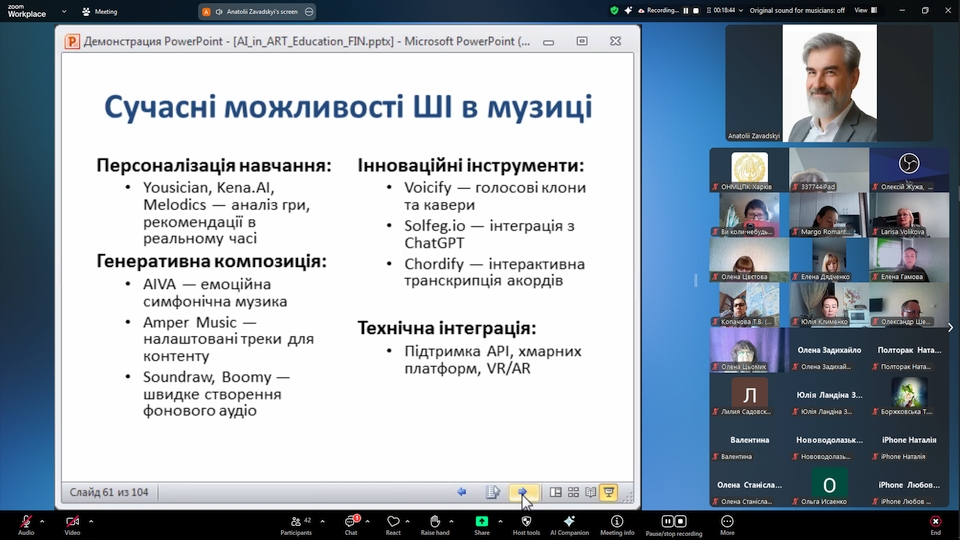Toggle Original sound for musicians
Viewport: 960px width, 540px height.
pos(797,10)
